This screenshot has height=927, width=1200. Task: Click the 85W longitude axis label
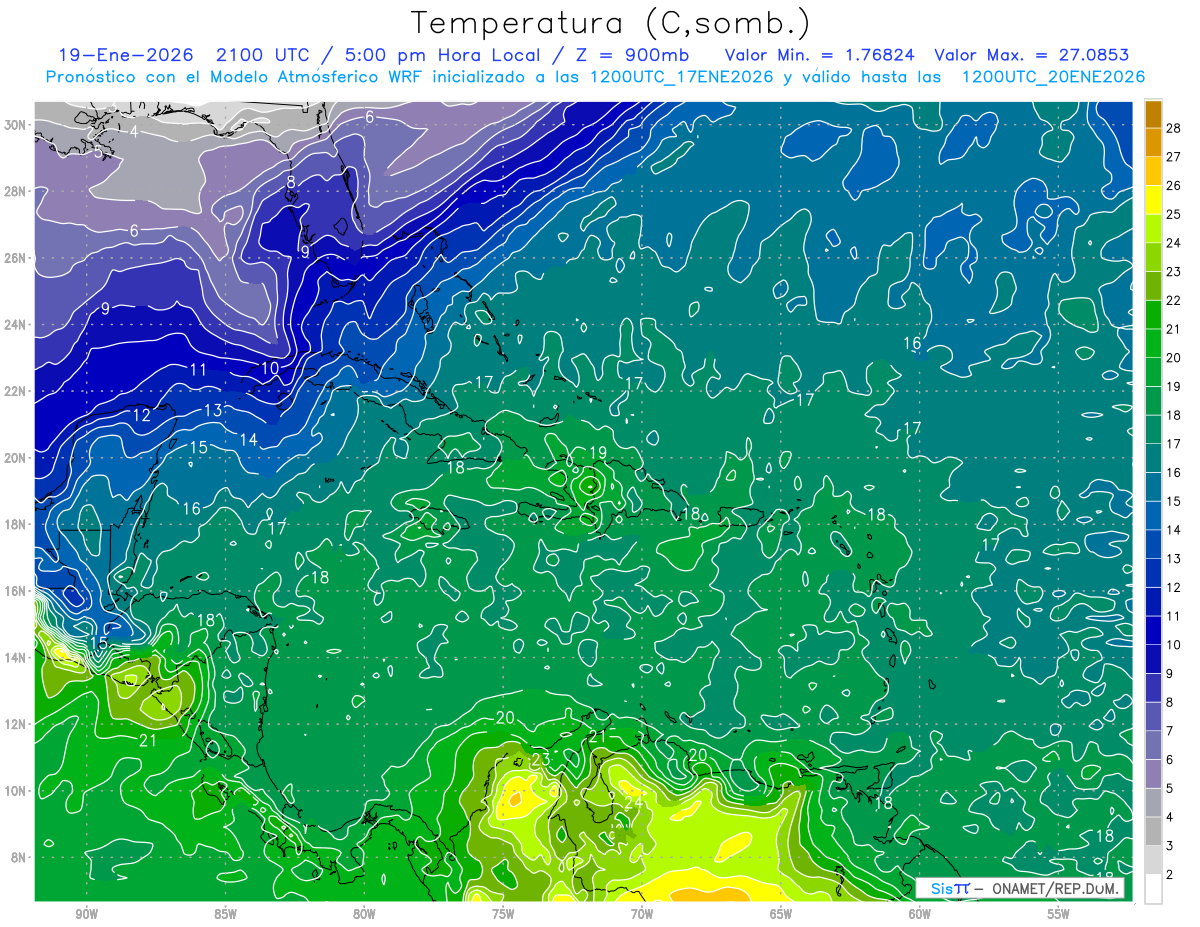(225, 913)
